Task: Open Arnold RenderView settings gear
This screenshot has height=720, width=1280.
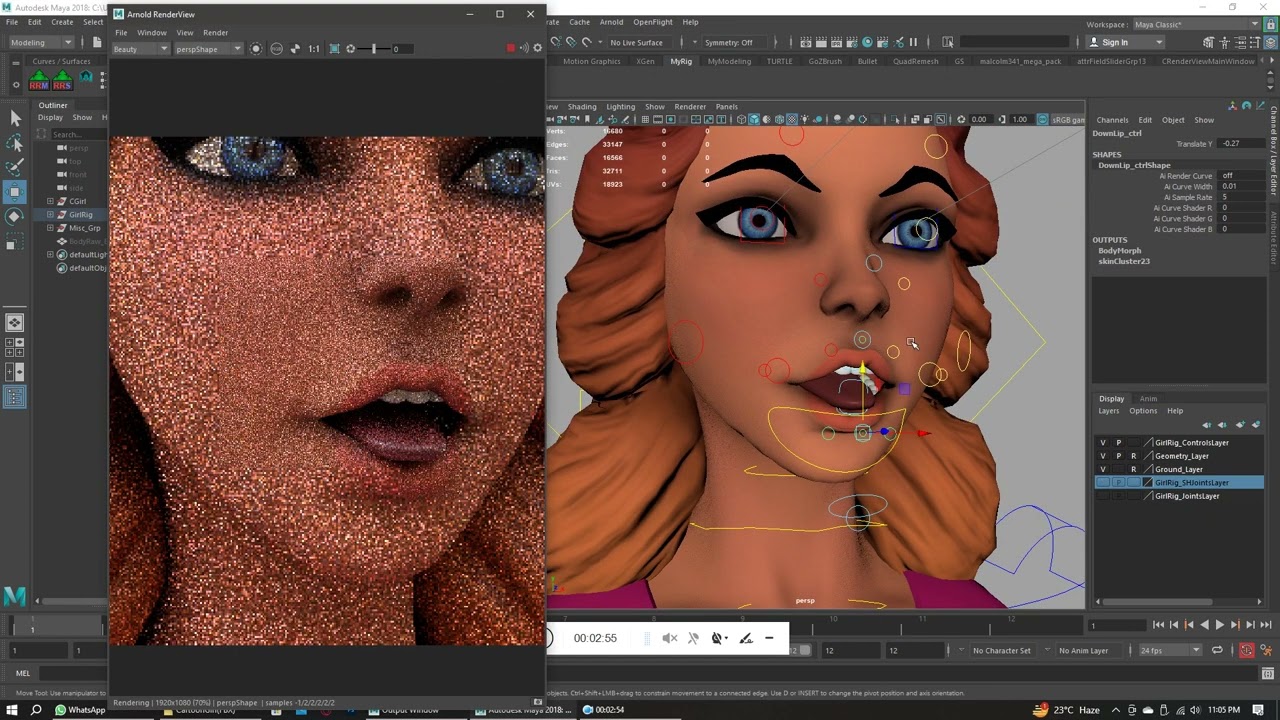Action: click(538, 48)
